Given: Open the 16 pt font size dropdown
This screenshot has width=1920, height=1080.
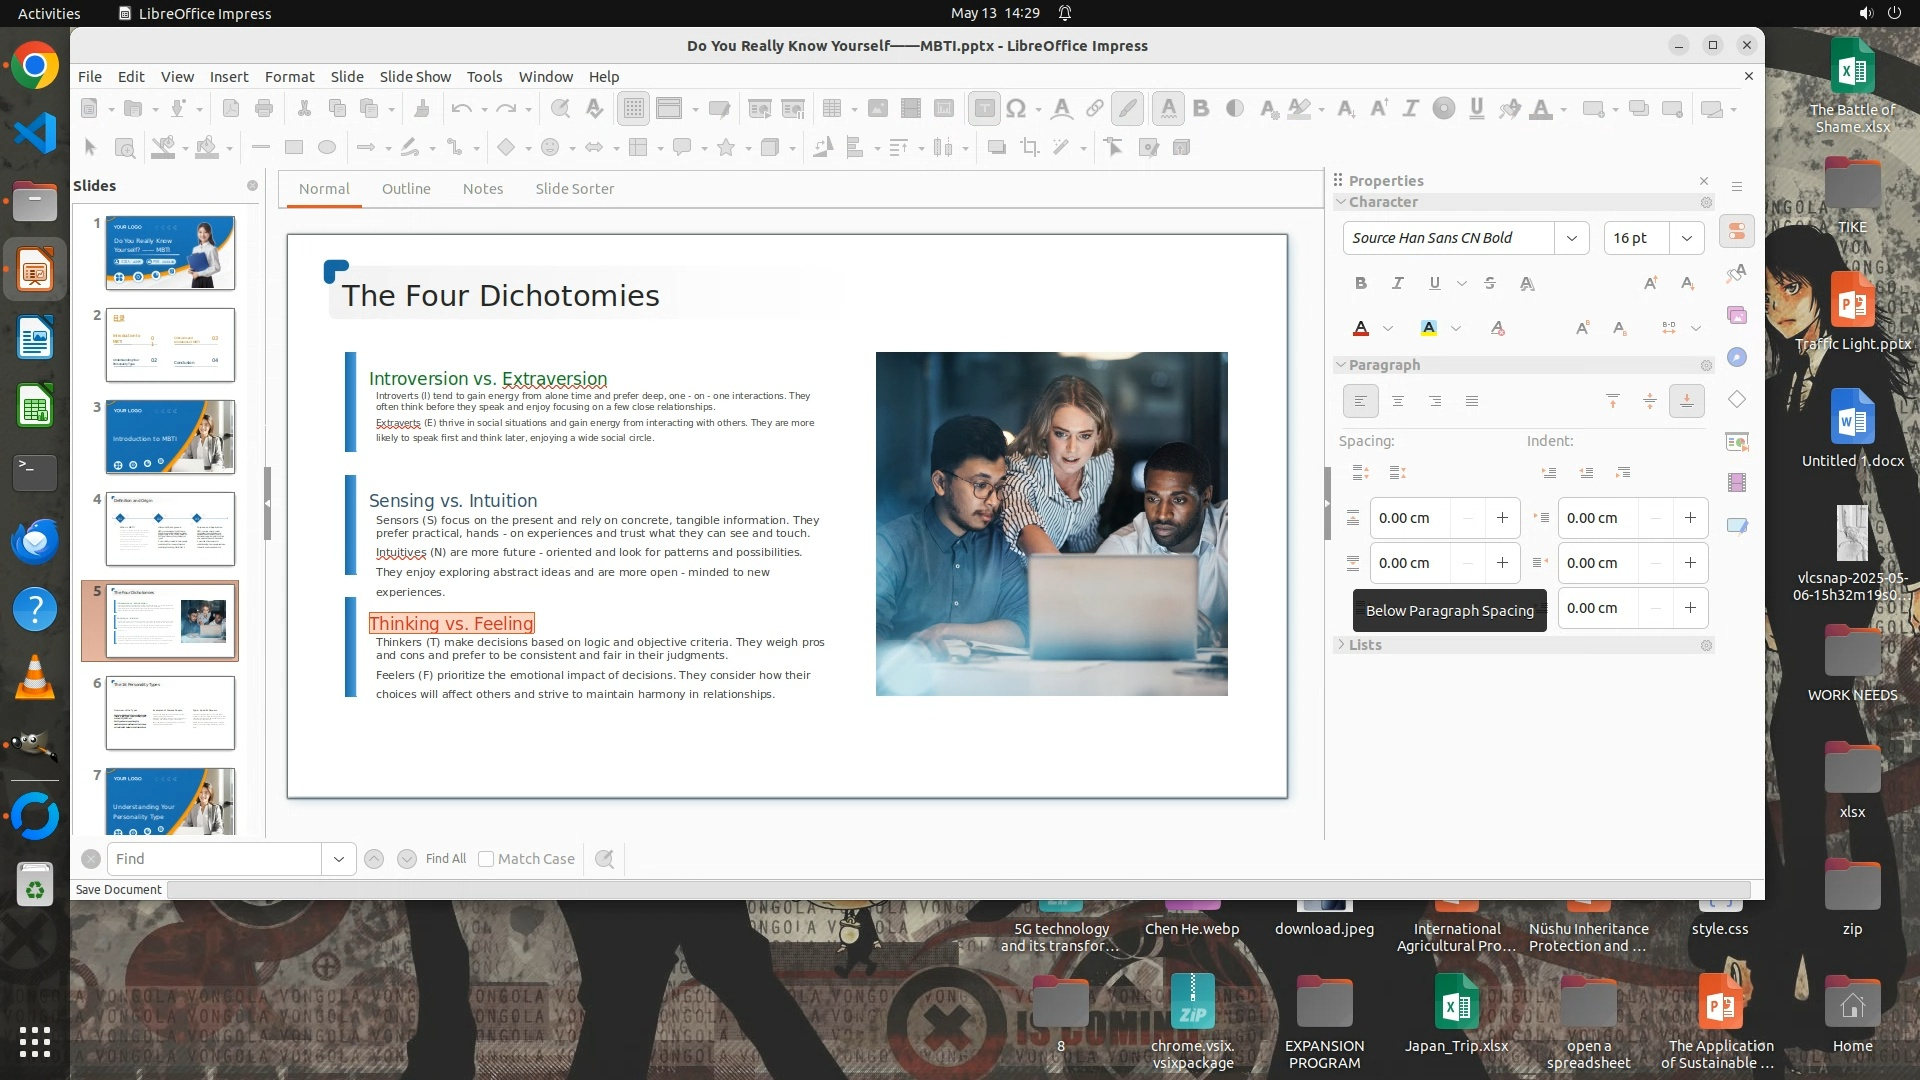Looking at the screenshot, I should tap(1686, 238).
